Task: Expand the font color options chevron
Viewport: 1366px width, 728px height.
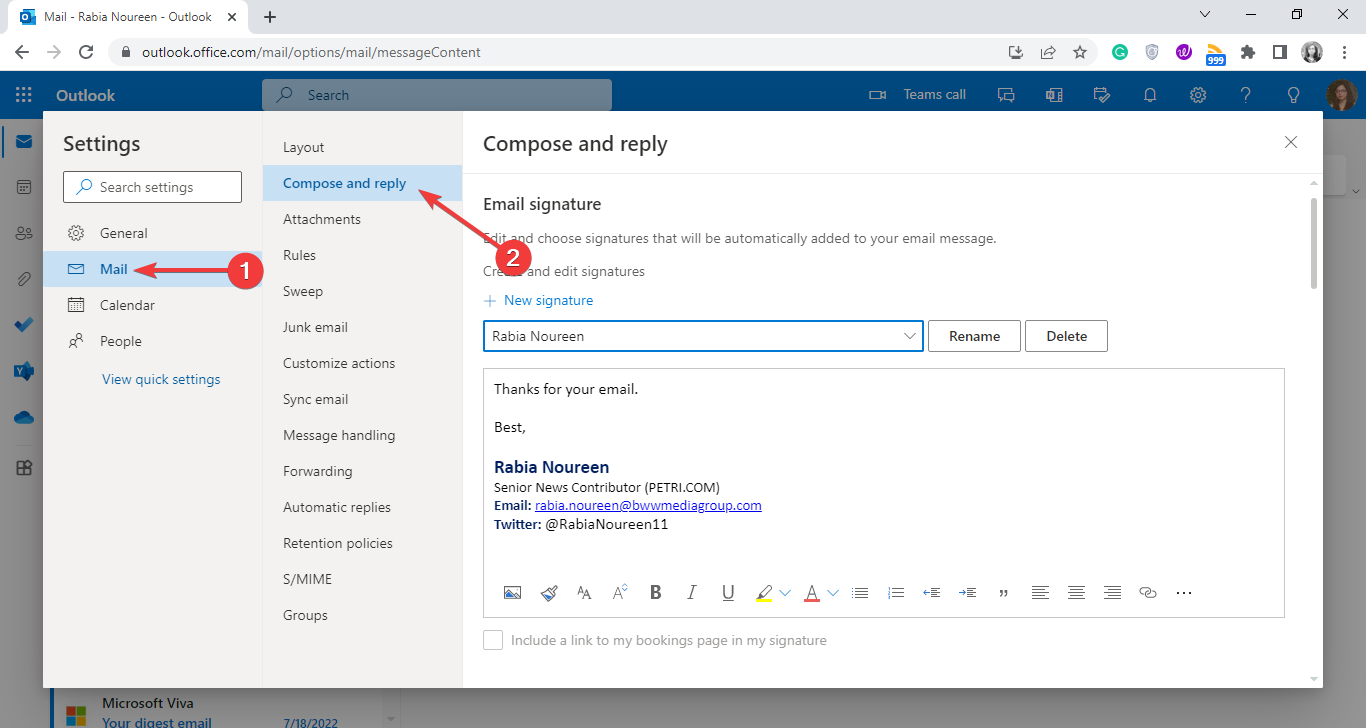Action: [833, 592]
